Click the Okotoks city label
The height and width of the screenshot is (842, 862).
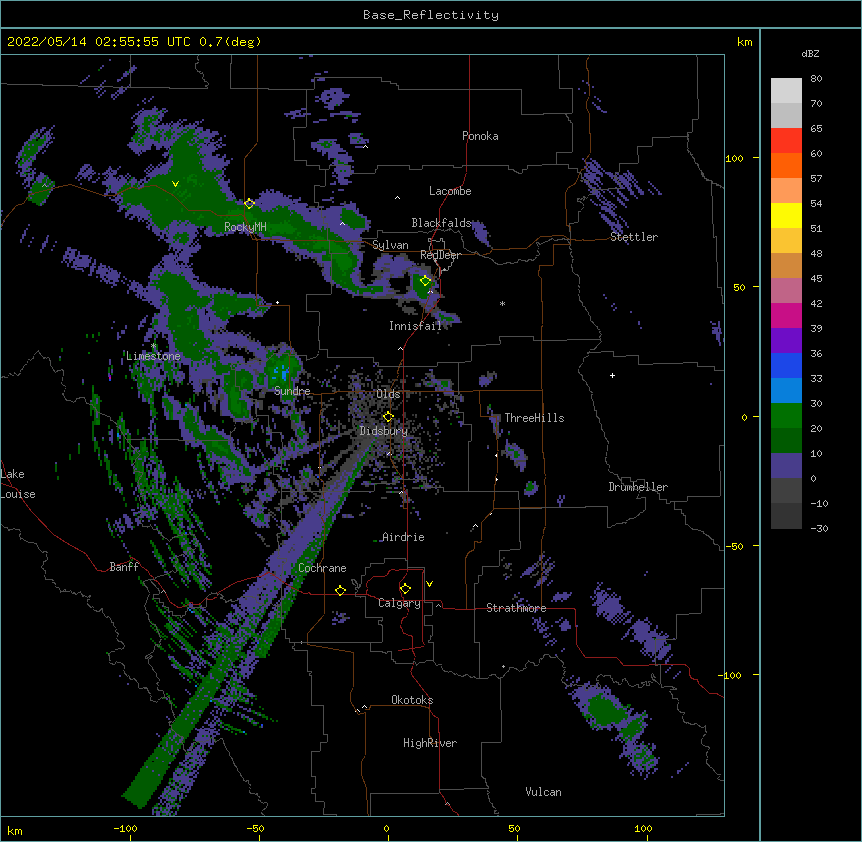pos(412,700)
